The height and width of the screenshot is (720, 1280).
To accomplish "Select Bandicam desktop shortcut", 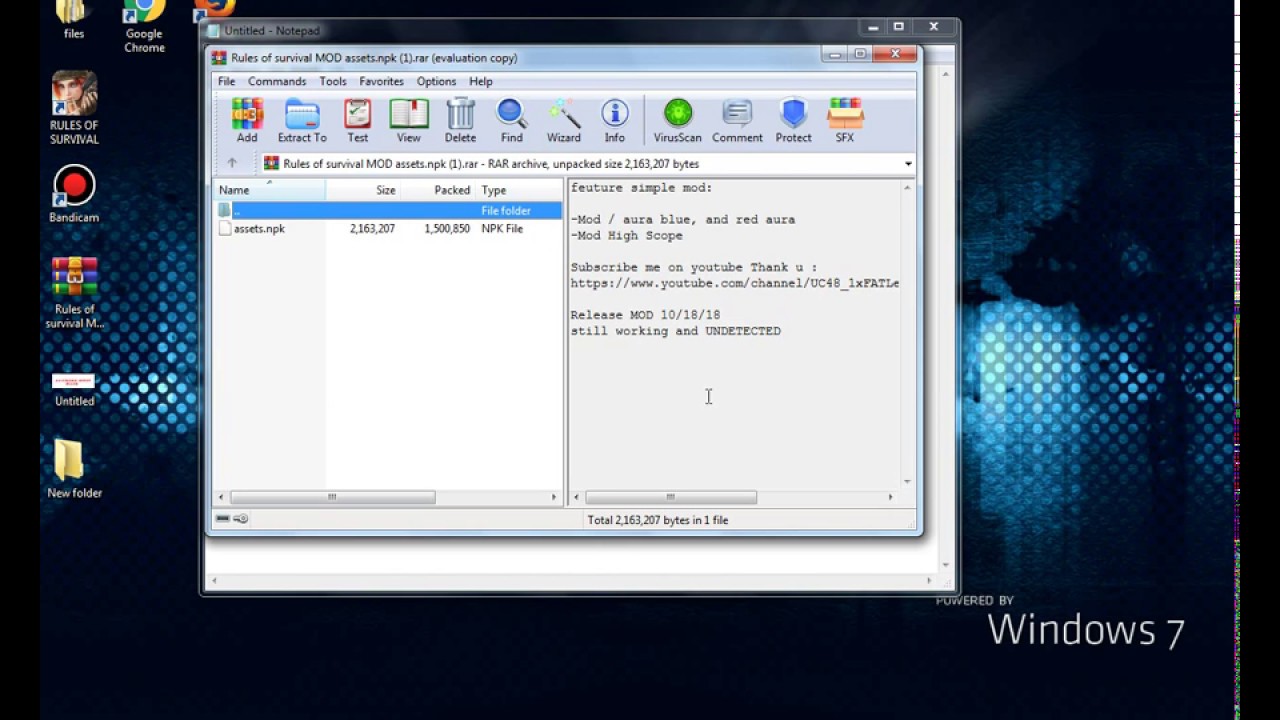I will click(x=74, y=194).
